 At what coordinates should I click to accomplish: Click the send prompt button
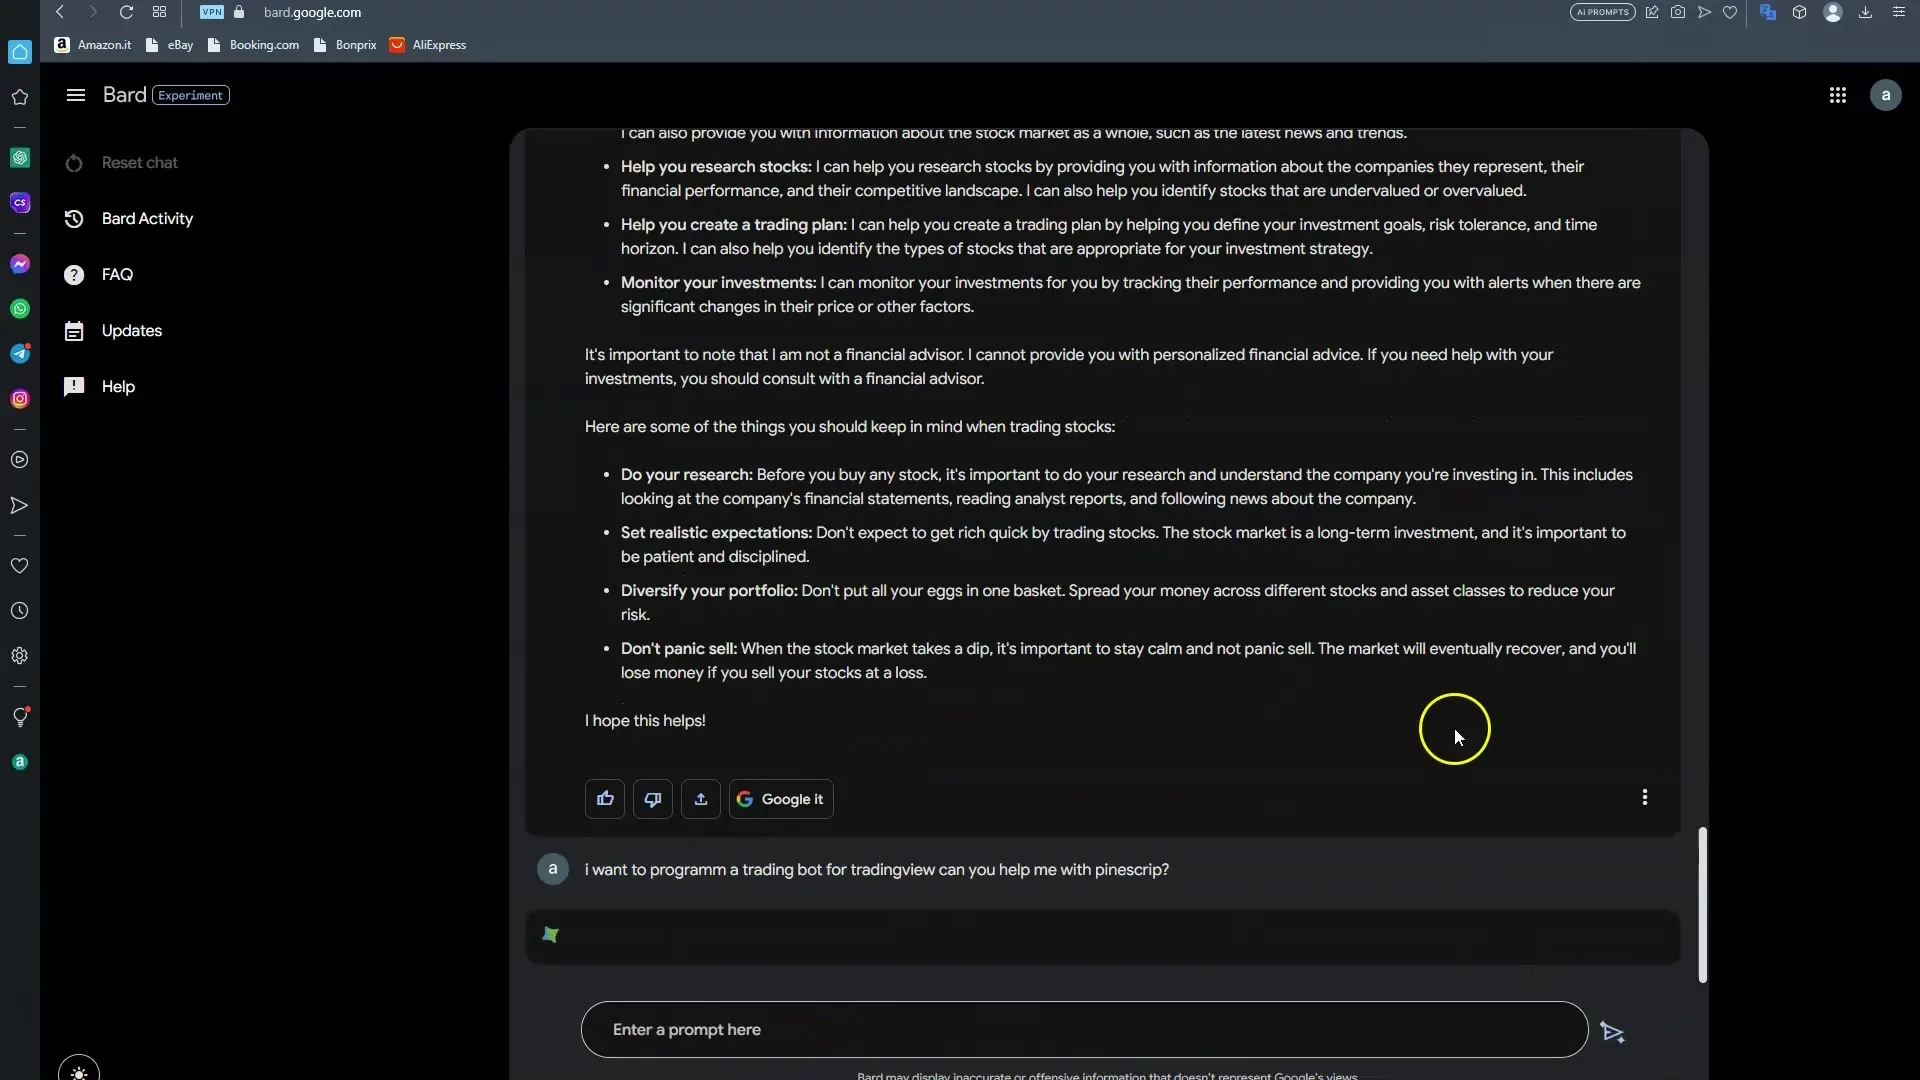click(x=1611, y=1030)
